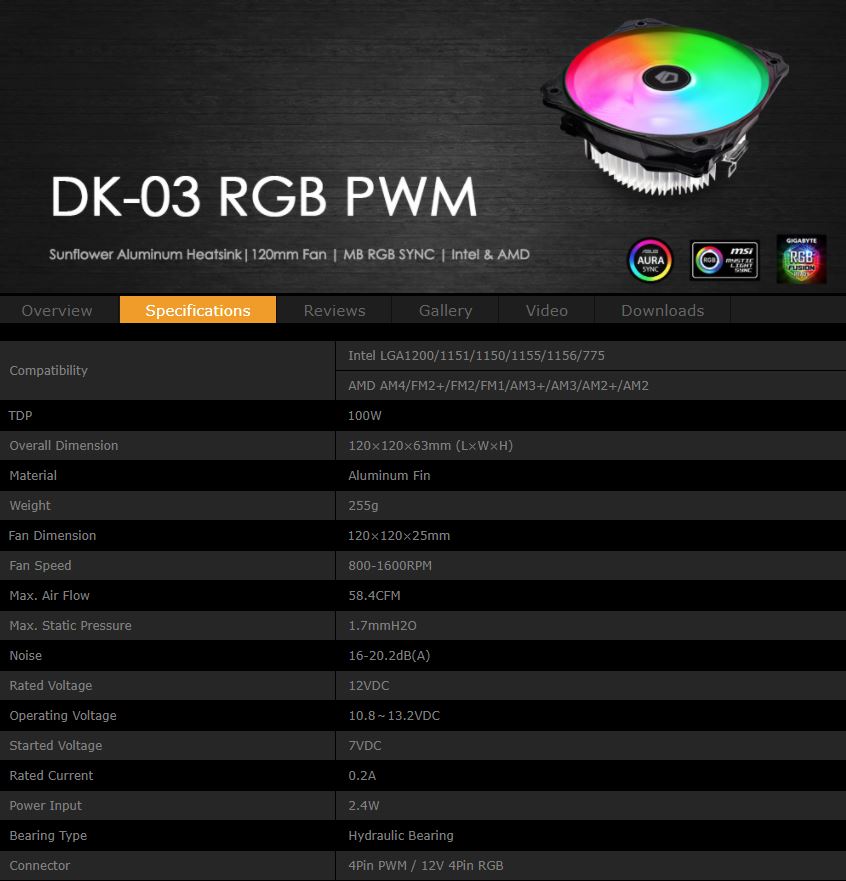Click the Hydraulic Bearing value

pos(400,835)
